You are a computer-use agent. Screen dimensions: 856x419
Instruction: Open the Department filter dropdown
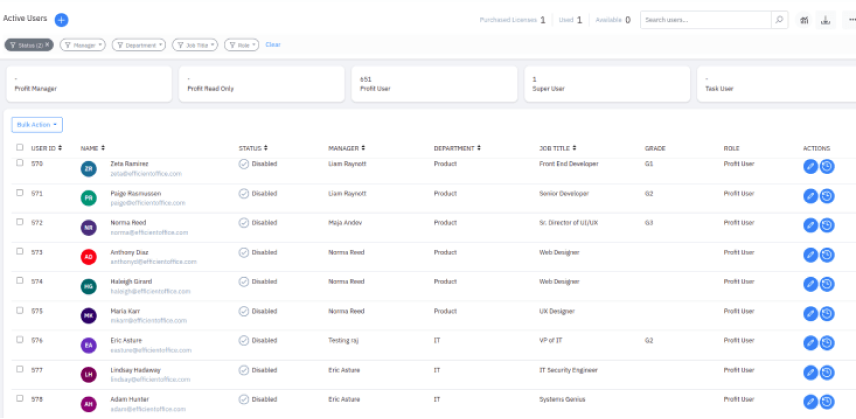(x=139, y=45)
